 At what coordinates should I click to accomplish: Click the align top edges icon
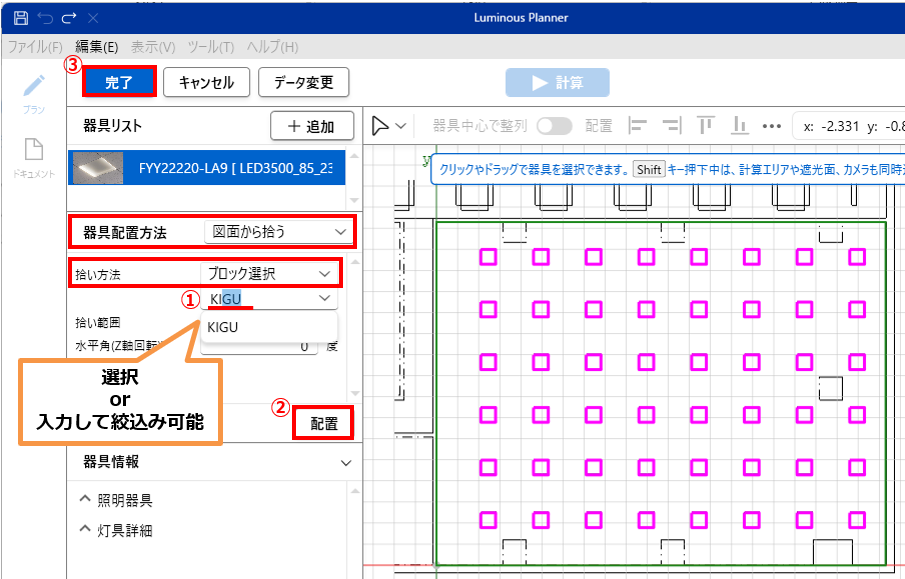click(705, 126)
